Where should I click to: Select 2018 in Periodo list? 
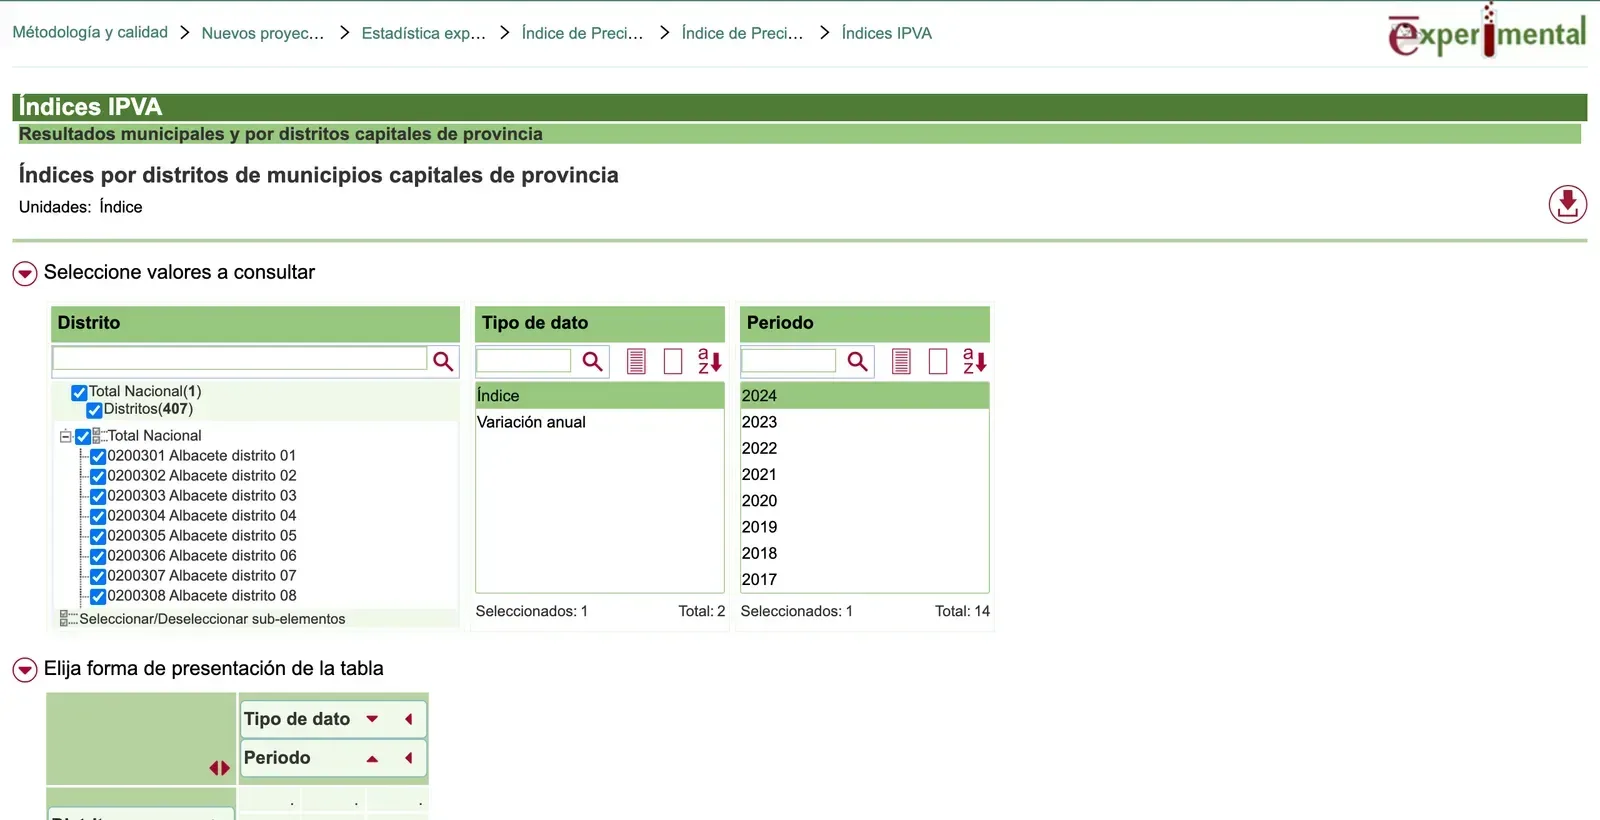[x=864, y=553]
